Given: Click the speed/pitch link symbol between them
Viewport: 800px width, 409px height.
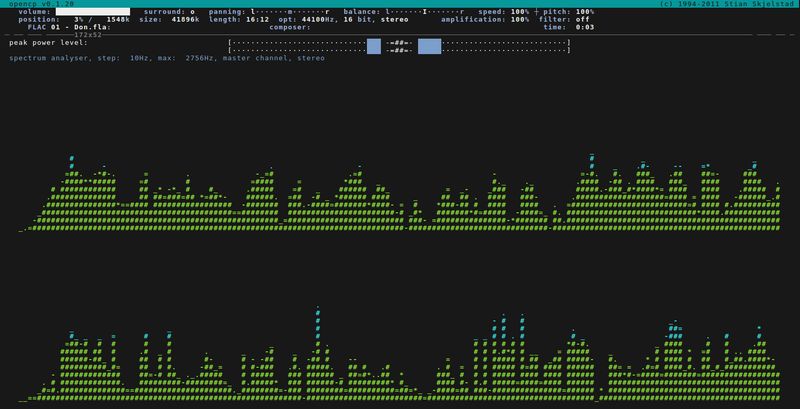Looking at the screenshot, I should click(x=536, y=11).
